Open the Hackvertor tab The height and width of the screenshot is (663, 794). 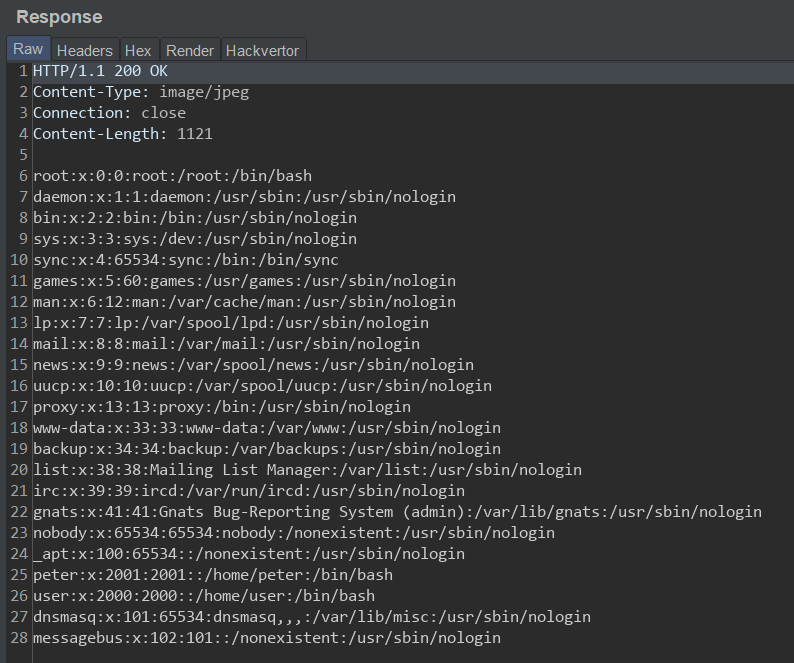click(262, 50)
